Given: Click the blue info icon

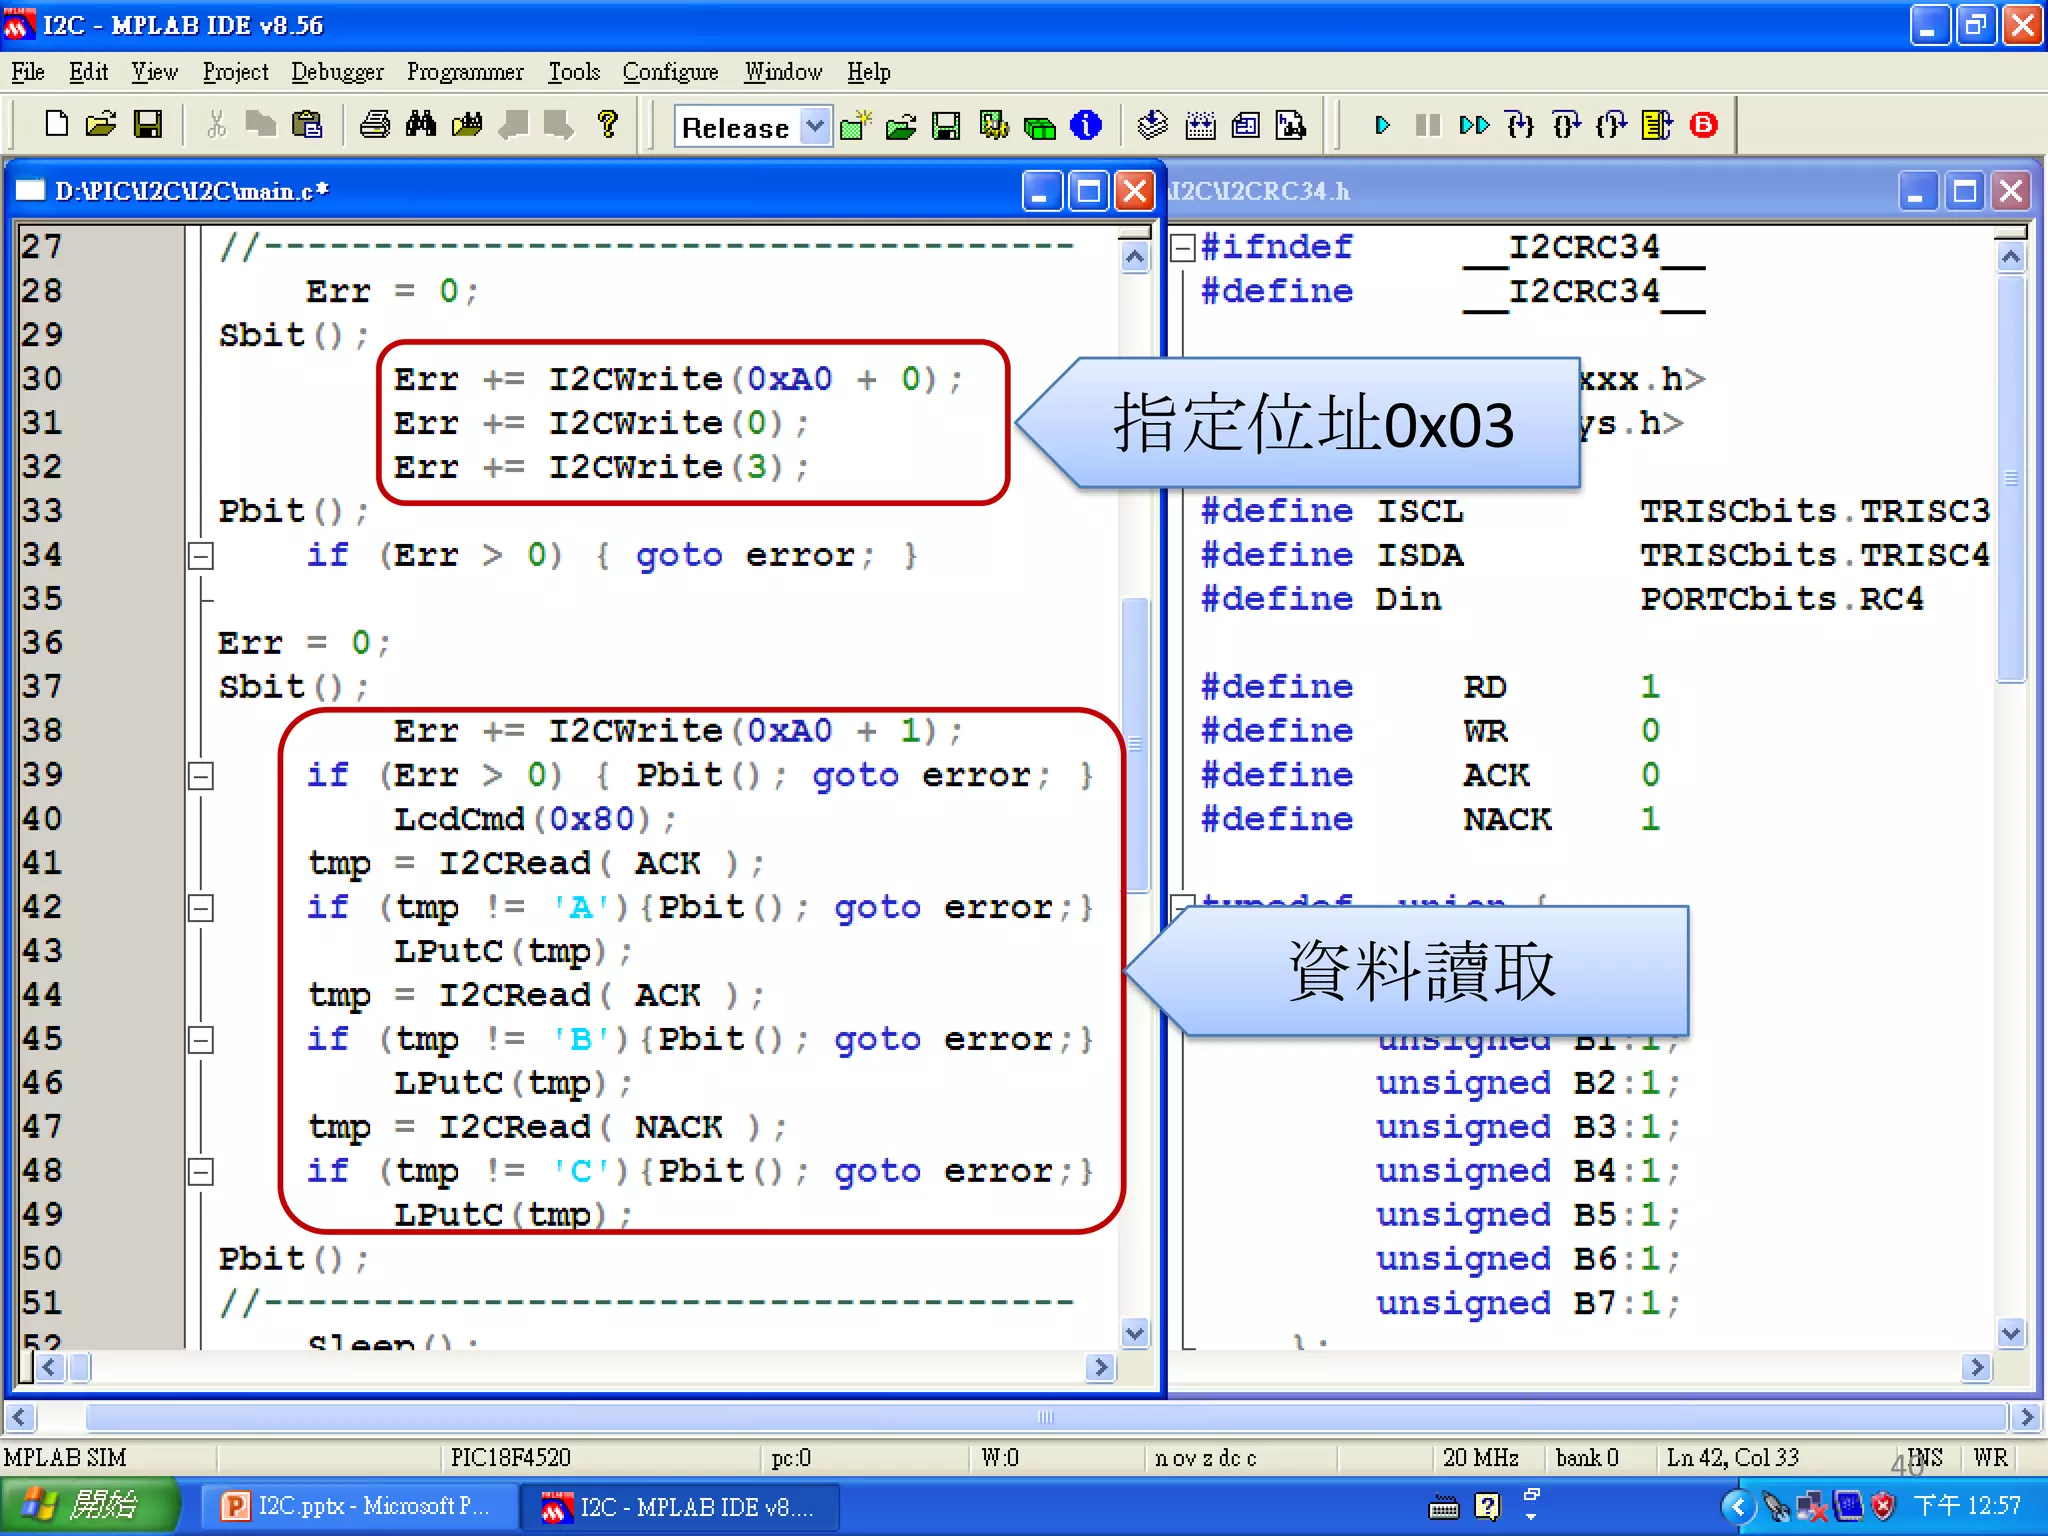Looking at the screenshot, I should pos(1086,126).
